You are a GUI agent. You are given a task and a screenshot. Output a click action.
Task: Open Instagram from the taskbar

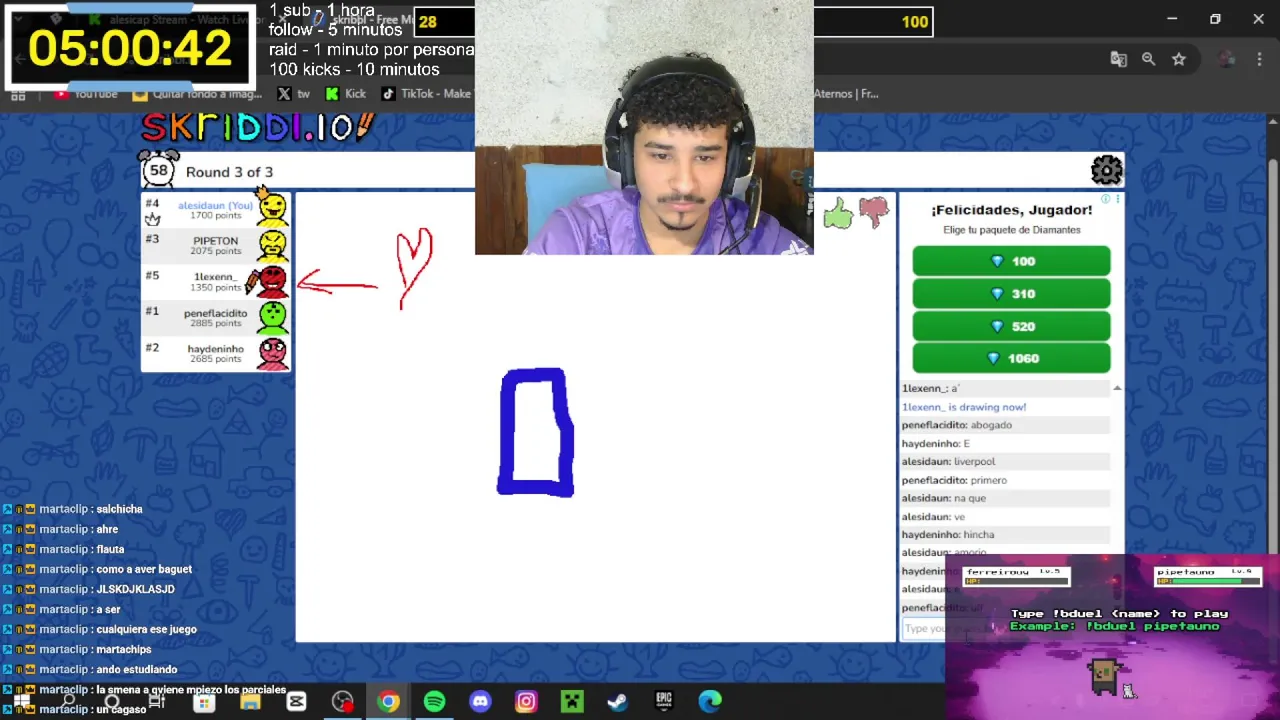[x=526, y=701]
